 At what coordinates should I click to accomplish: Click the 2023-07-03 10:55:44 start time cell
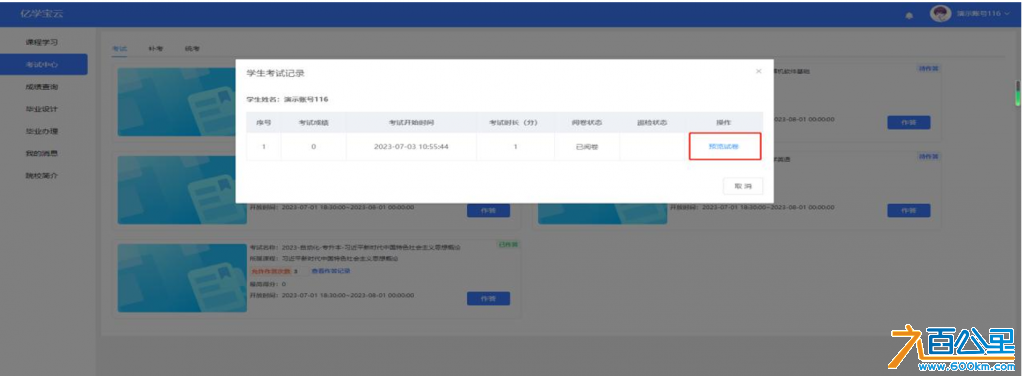point(411,147)
